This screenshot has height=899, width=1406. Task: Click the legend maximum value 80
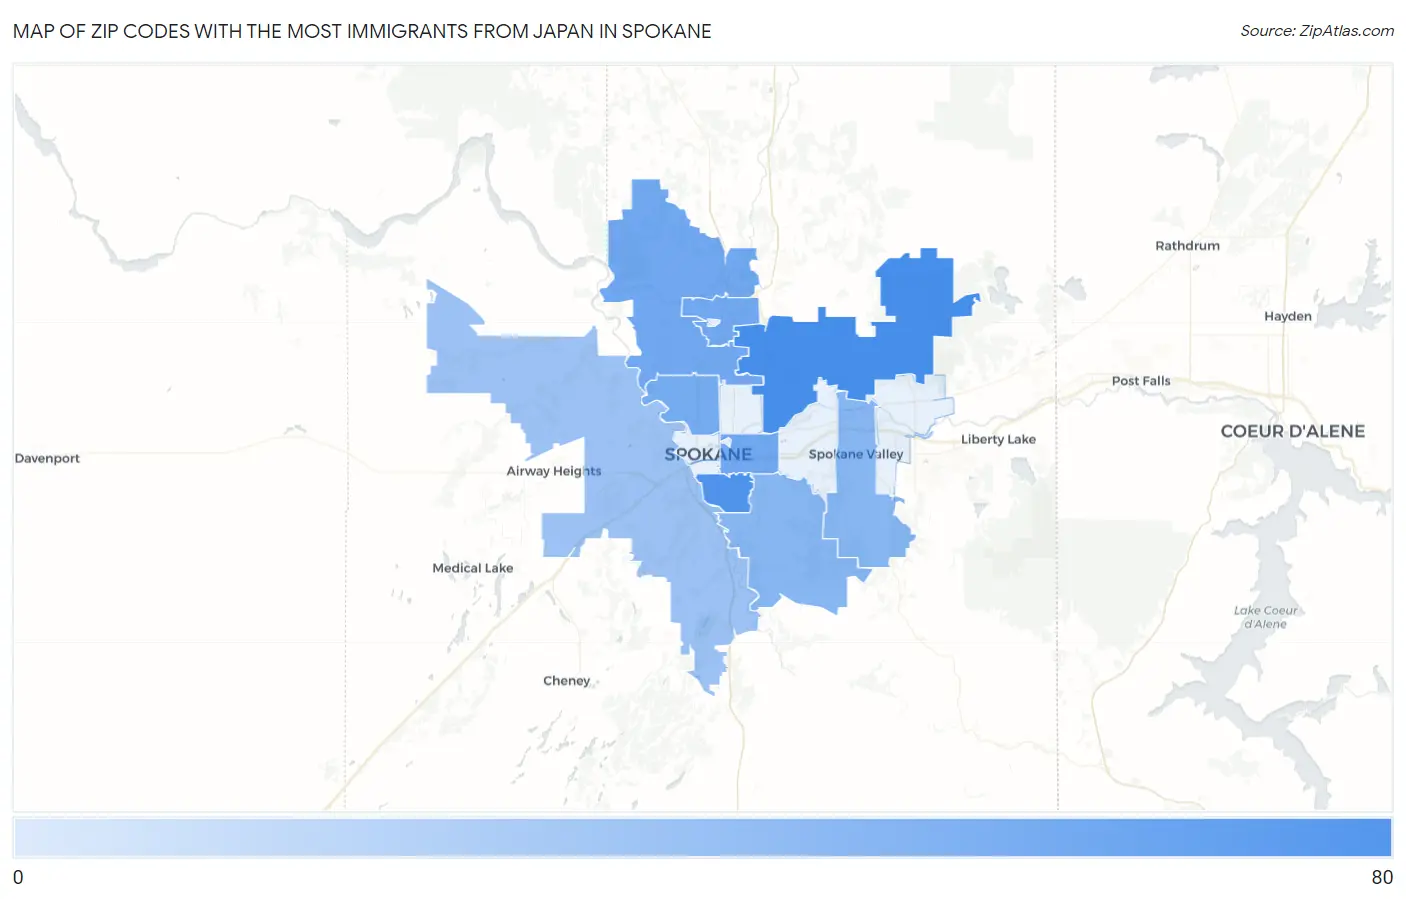pyautogui.click(x=1382, y=877)
